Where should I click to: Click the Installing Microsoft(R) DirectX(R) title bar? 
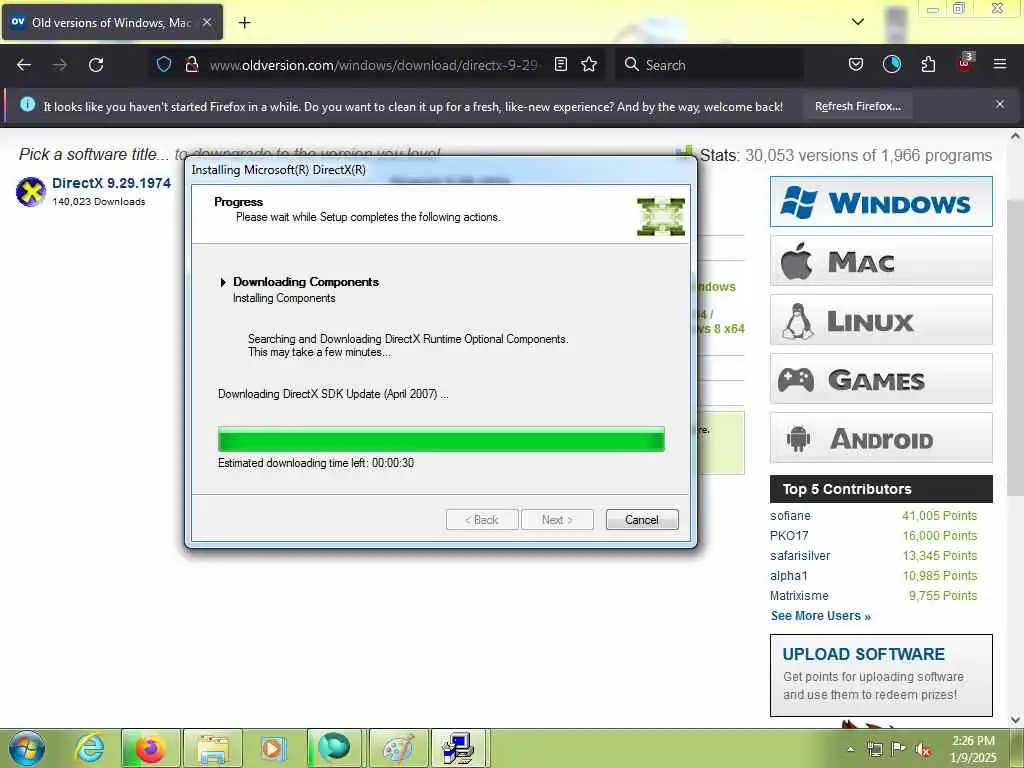(441, 170)
